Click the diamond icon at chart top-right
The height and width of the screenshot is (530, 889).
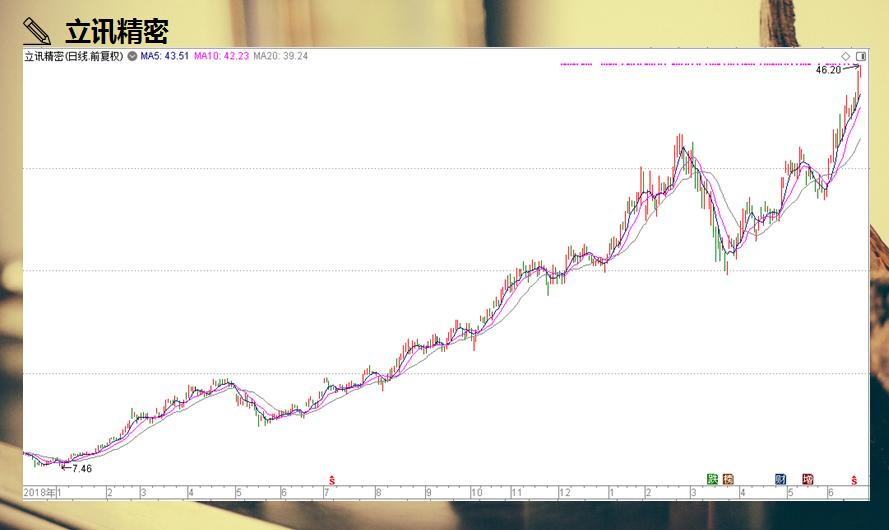coord(845,56)
